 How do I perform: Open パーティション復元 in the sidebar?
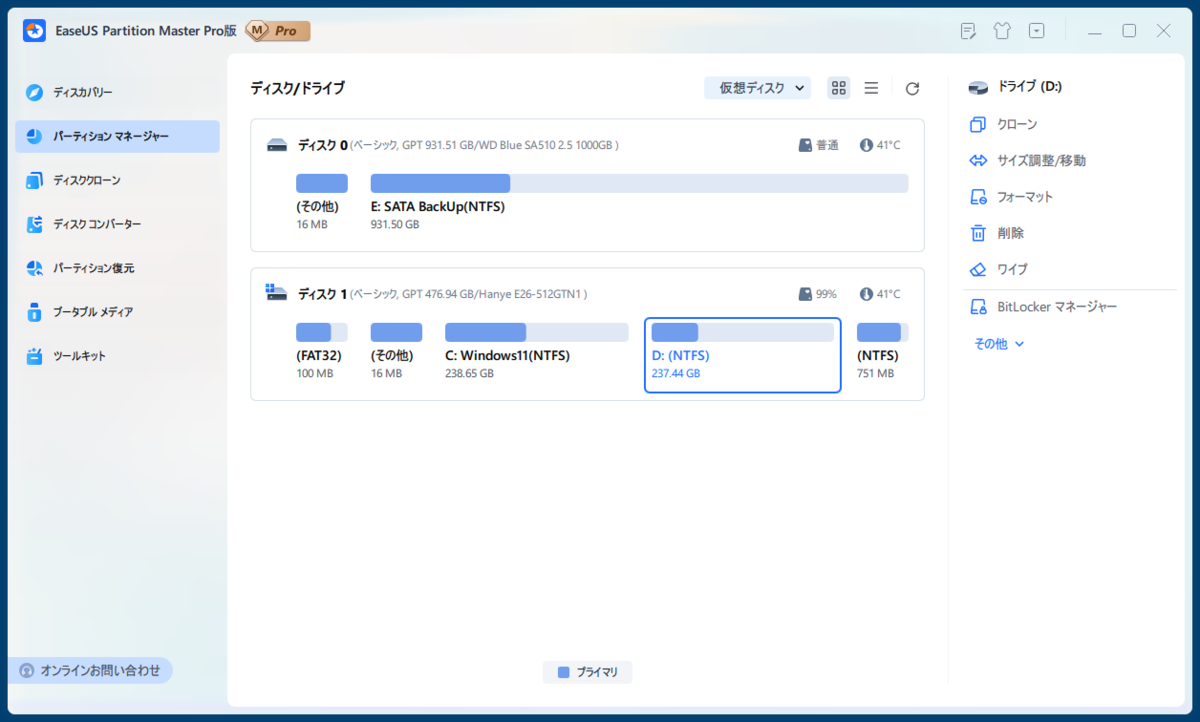coord(117,268)
